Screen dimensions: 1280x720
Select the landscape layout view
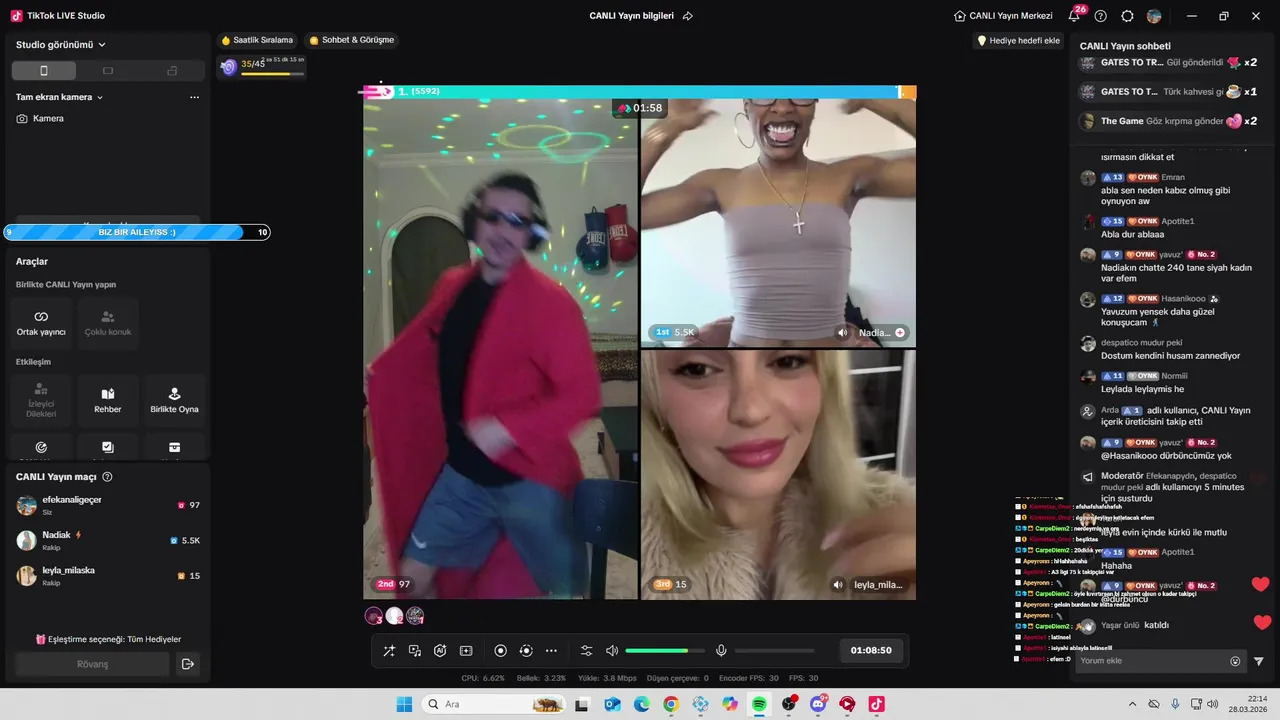pyautogui.click(x=108, y=71)
